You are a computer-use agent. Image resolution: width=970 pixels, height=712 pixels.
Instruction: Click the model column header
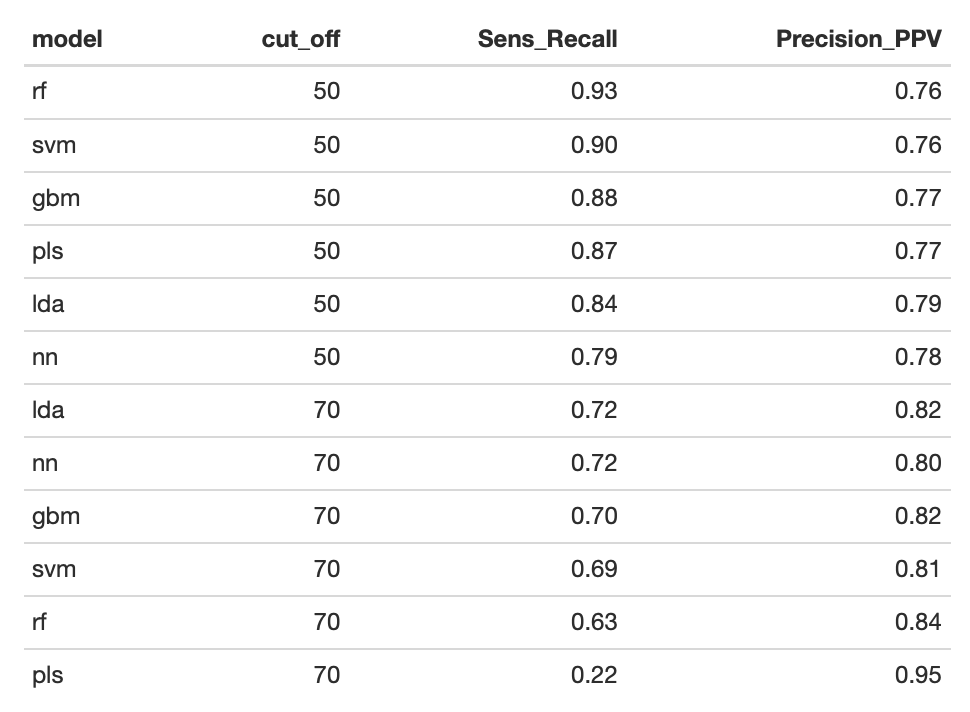click(67, 39)
